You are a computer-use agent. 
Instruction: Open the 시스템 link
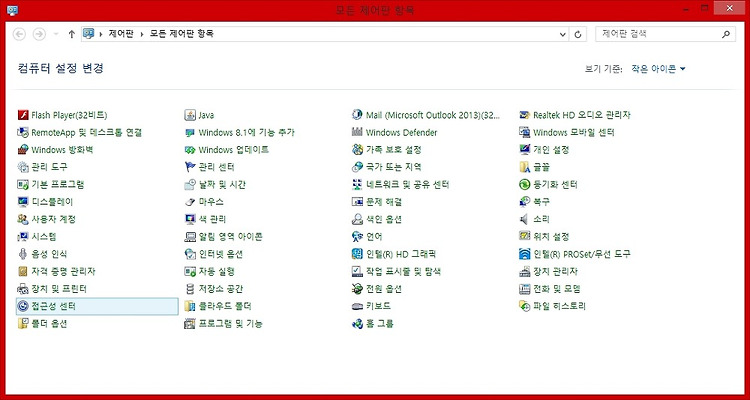pyautogui.click(x=44, y=237)
